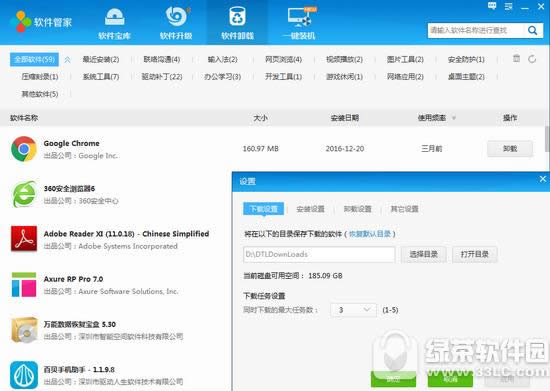The image size is (550, 391).
Task: Open the 其它设置 tab
Action: tap(404, 209)
